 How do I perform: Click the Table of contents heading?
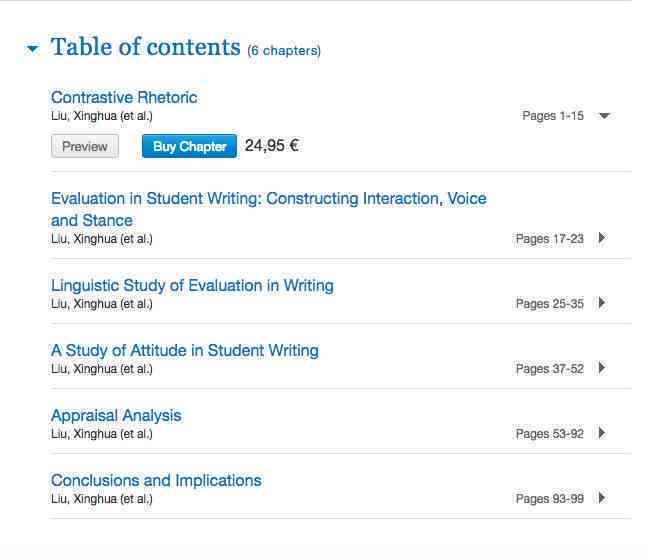[146, 47]
